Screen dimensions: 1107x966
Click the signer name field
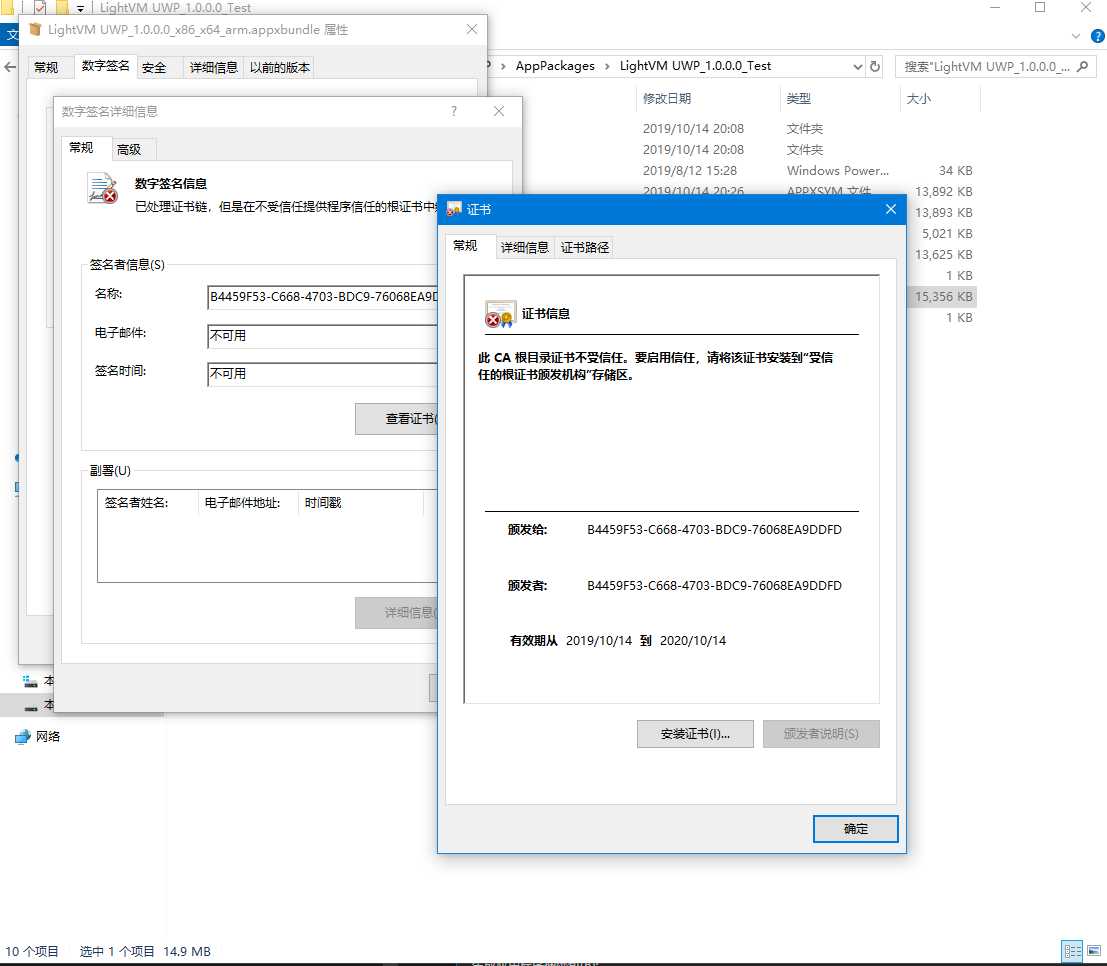click(x=323, y=297)
